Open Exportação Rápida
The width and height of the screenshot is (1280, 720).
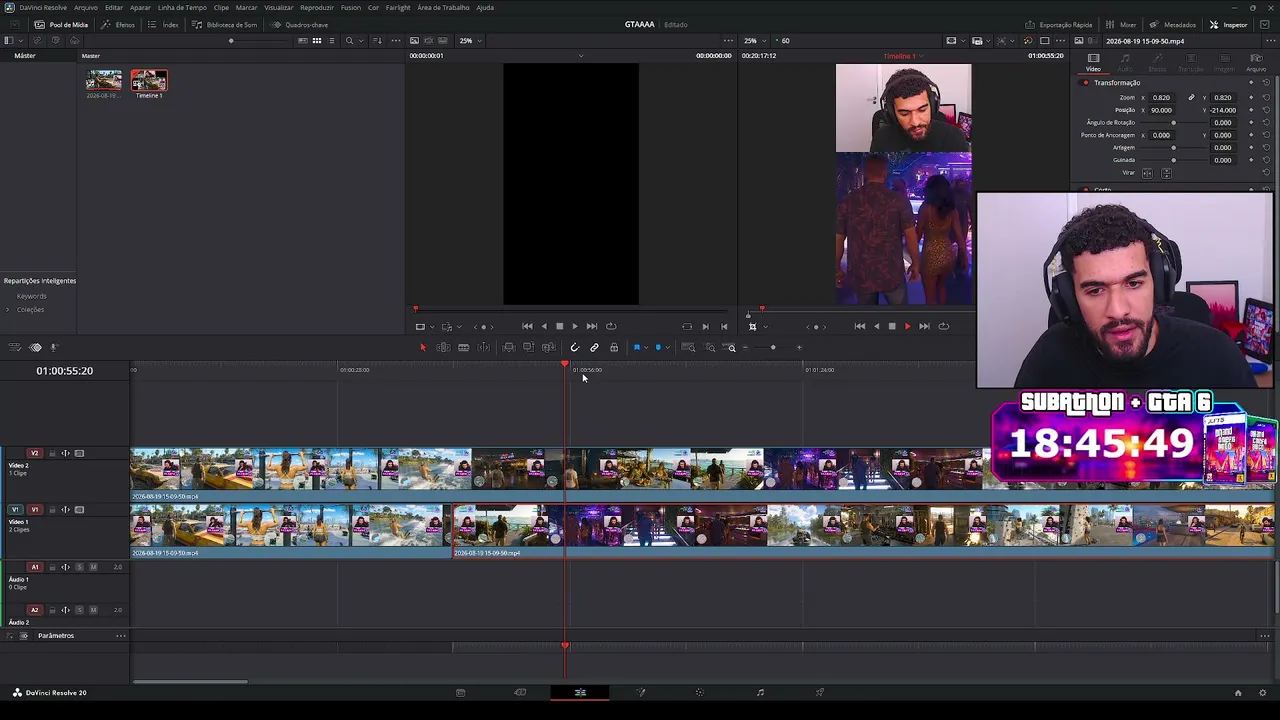click(x=1058, y=24)
